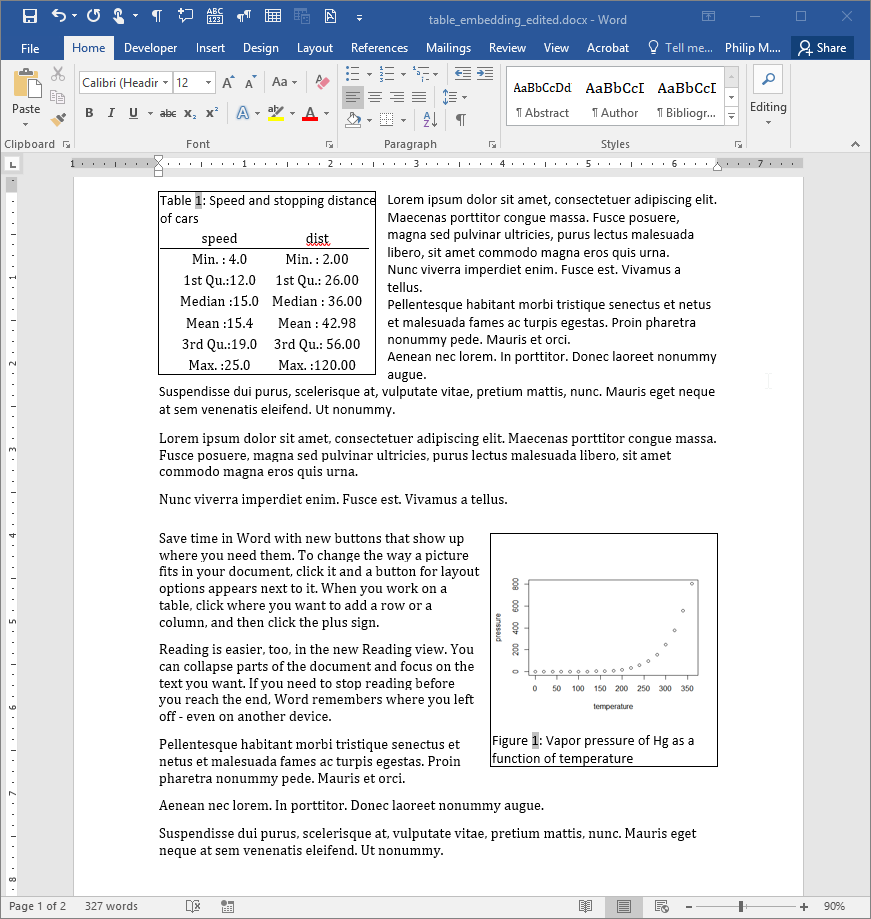This screenshot has height=919, width=871.
Task: Click the Repeat/Redo circular arrow icon
Action: (94, 16)
